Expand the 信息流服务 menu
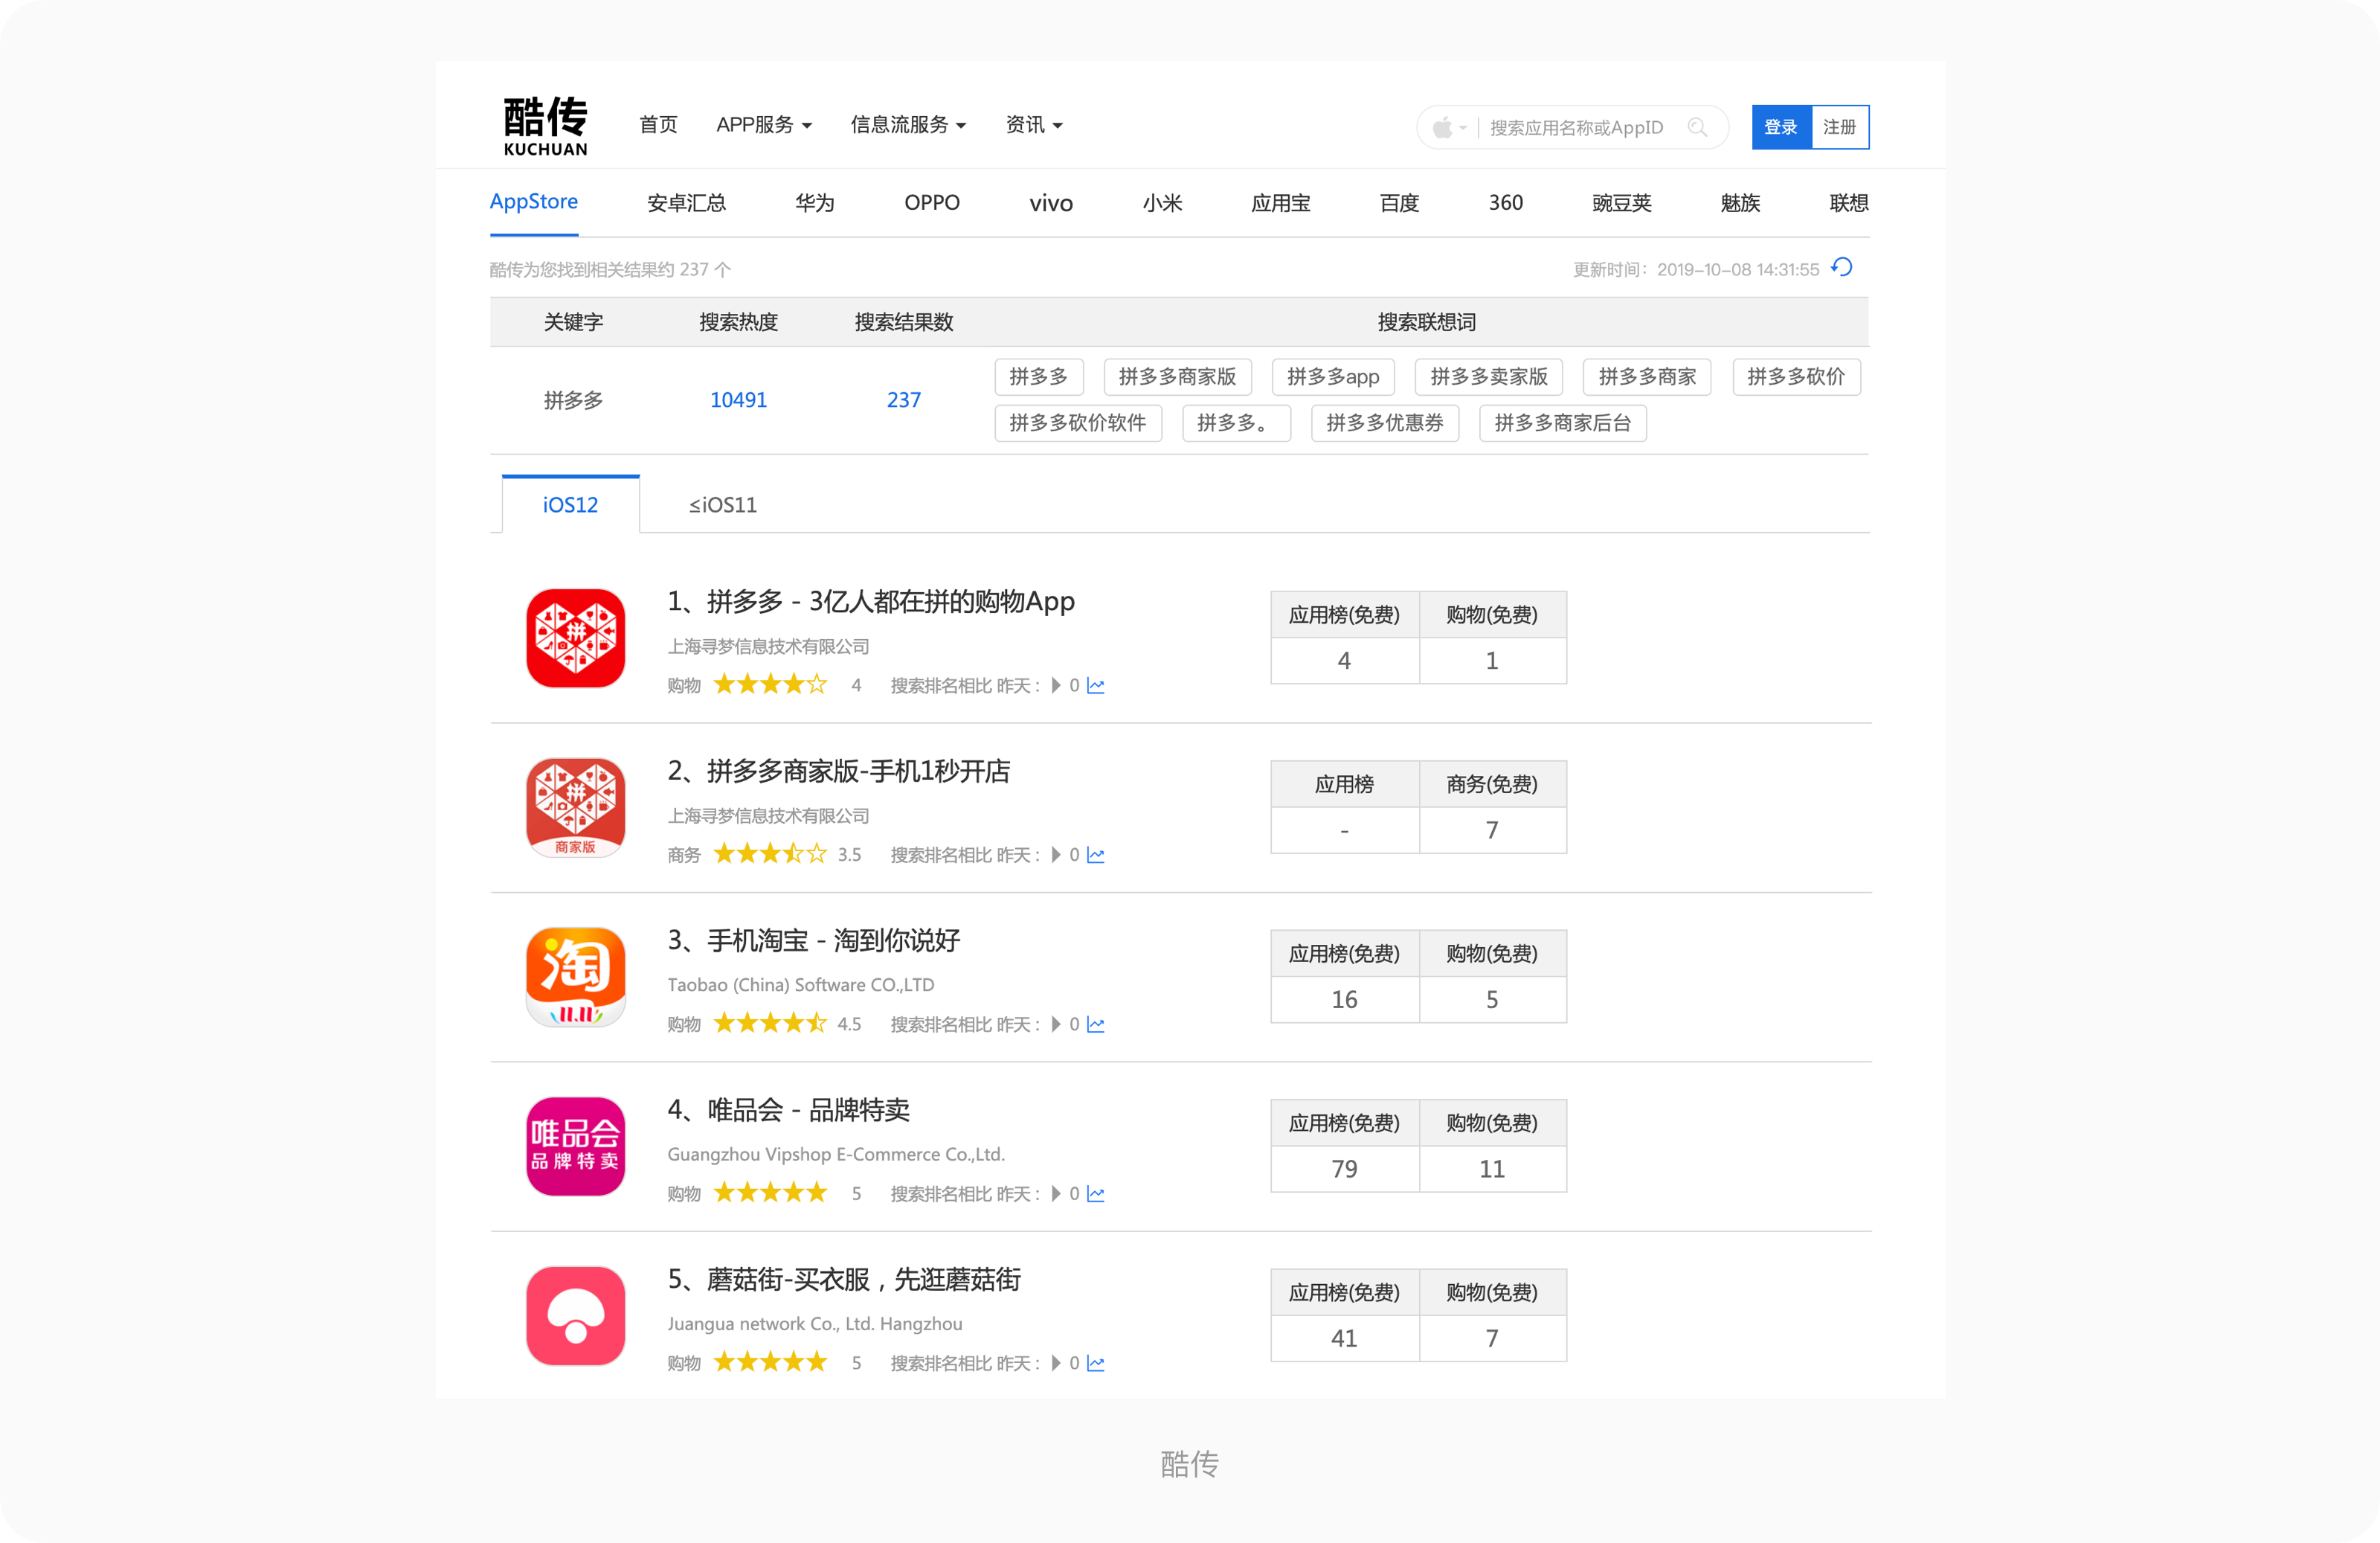 tap(908, 125)
